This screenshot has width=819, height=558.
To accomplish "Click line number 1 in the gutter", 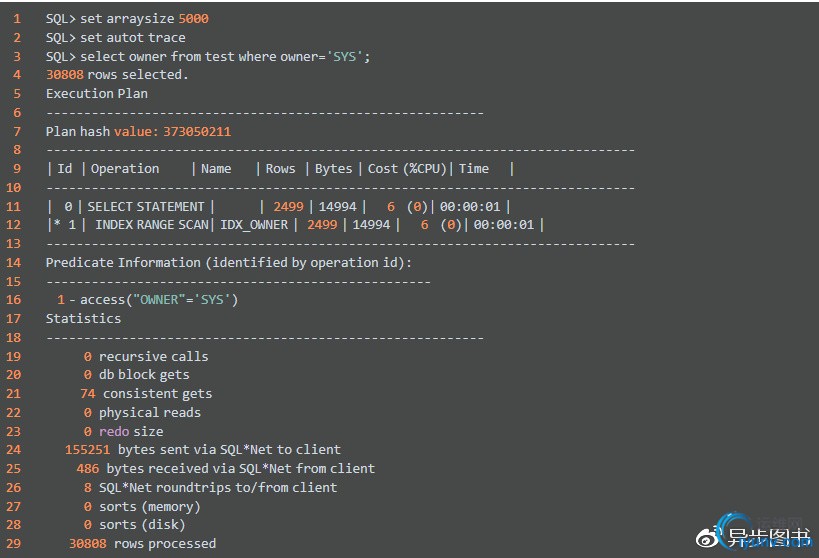I will click(17, 18).
